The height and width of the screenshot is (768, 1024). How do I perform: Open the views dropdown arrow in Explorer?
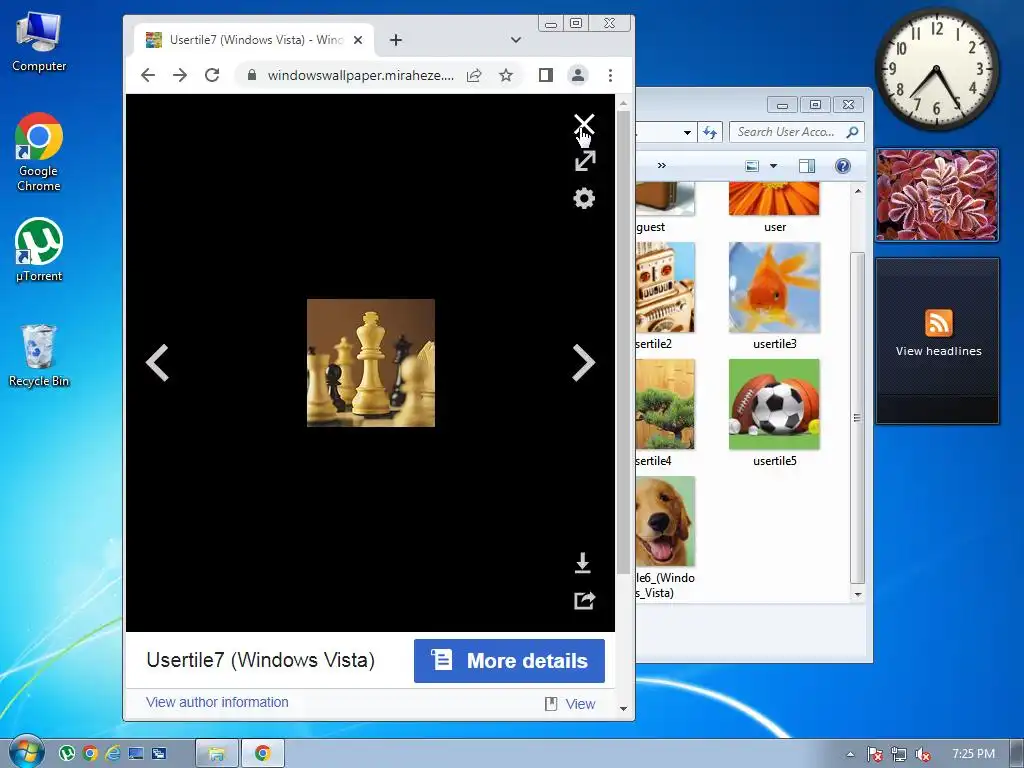[x=773, y=166]
